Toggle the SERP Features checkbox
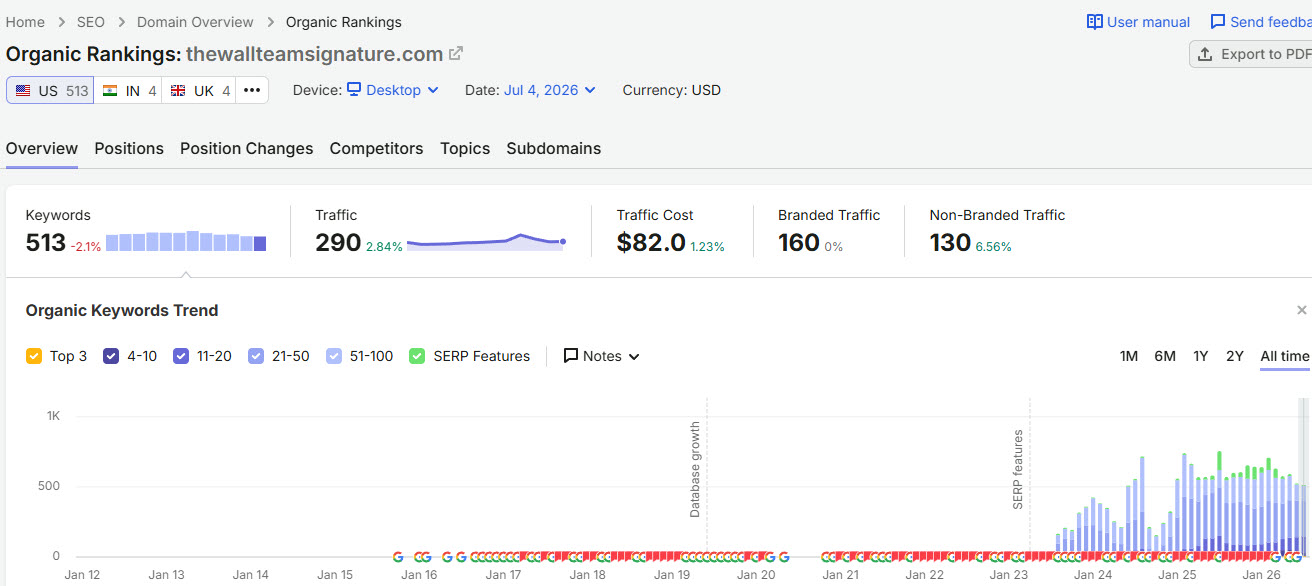Viewport: 1312px width, 586px height. click(417, 356)
